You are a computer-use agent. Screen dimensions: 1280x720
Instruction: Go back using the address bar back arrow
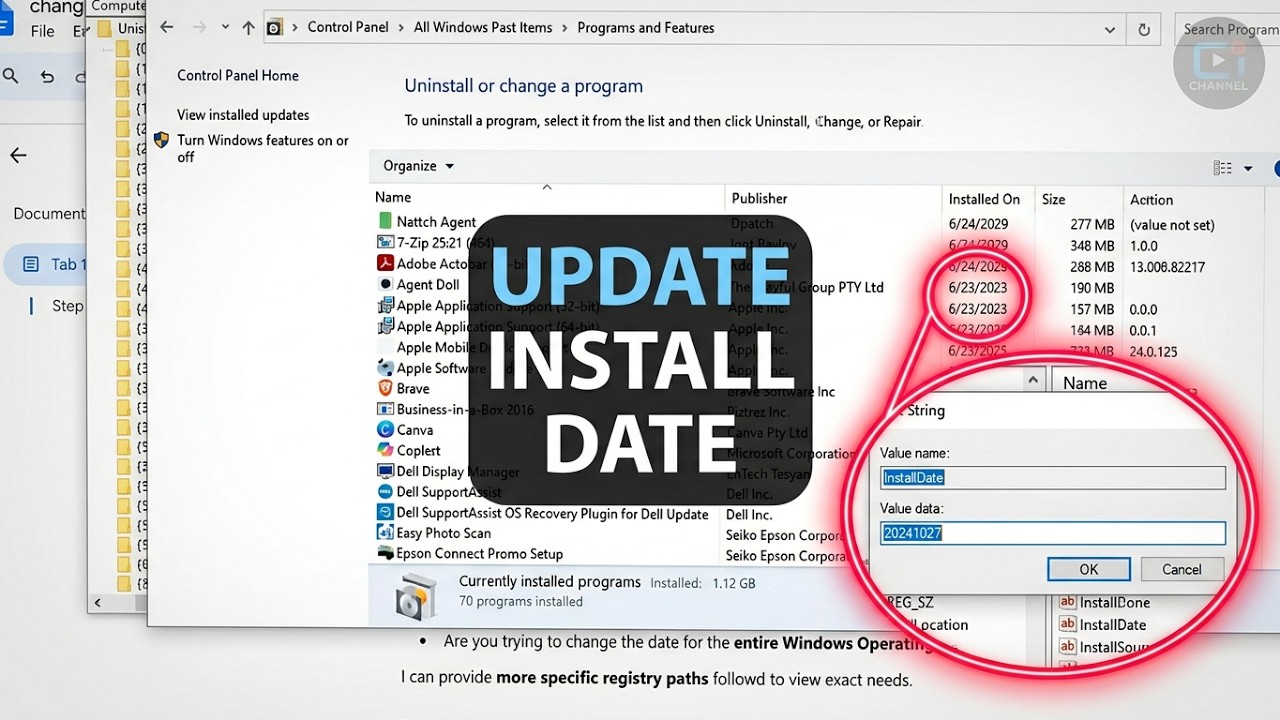tap(167, 28)
